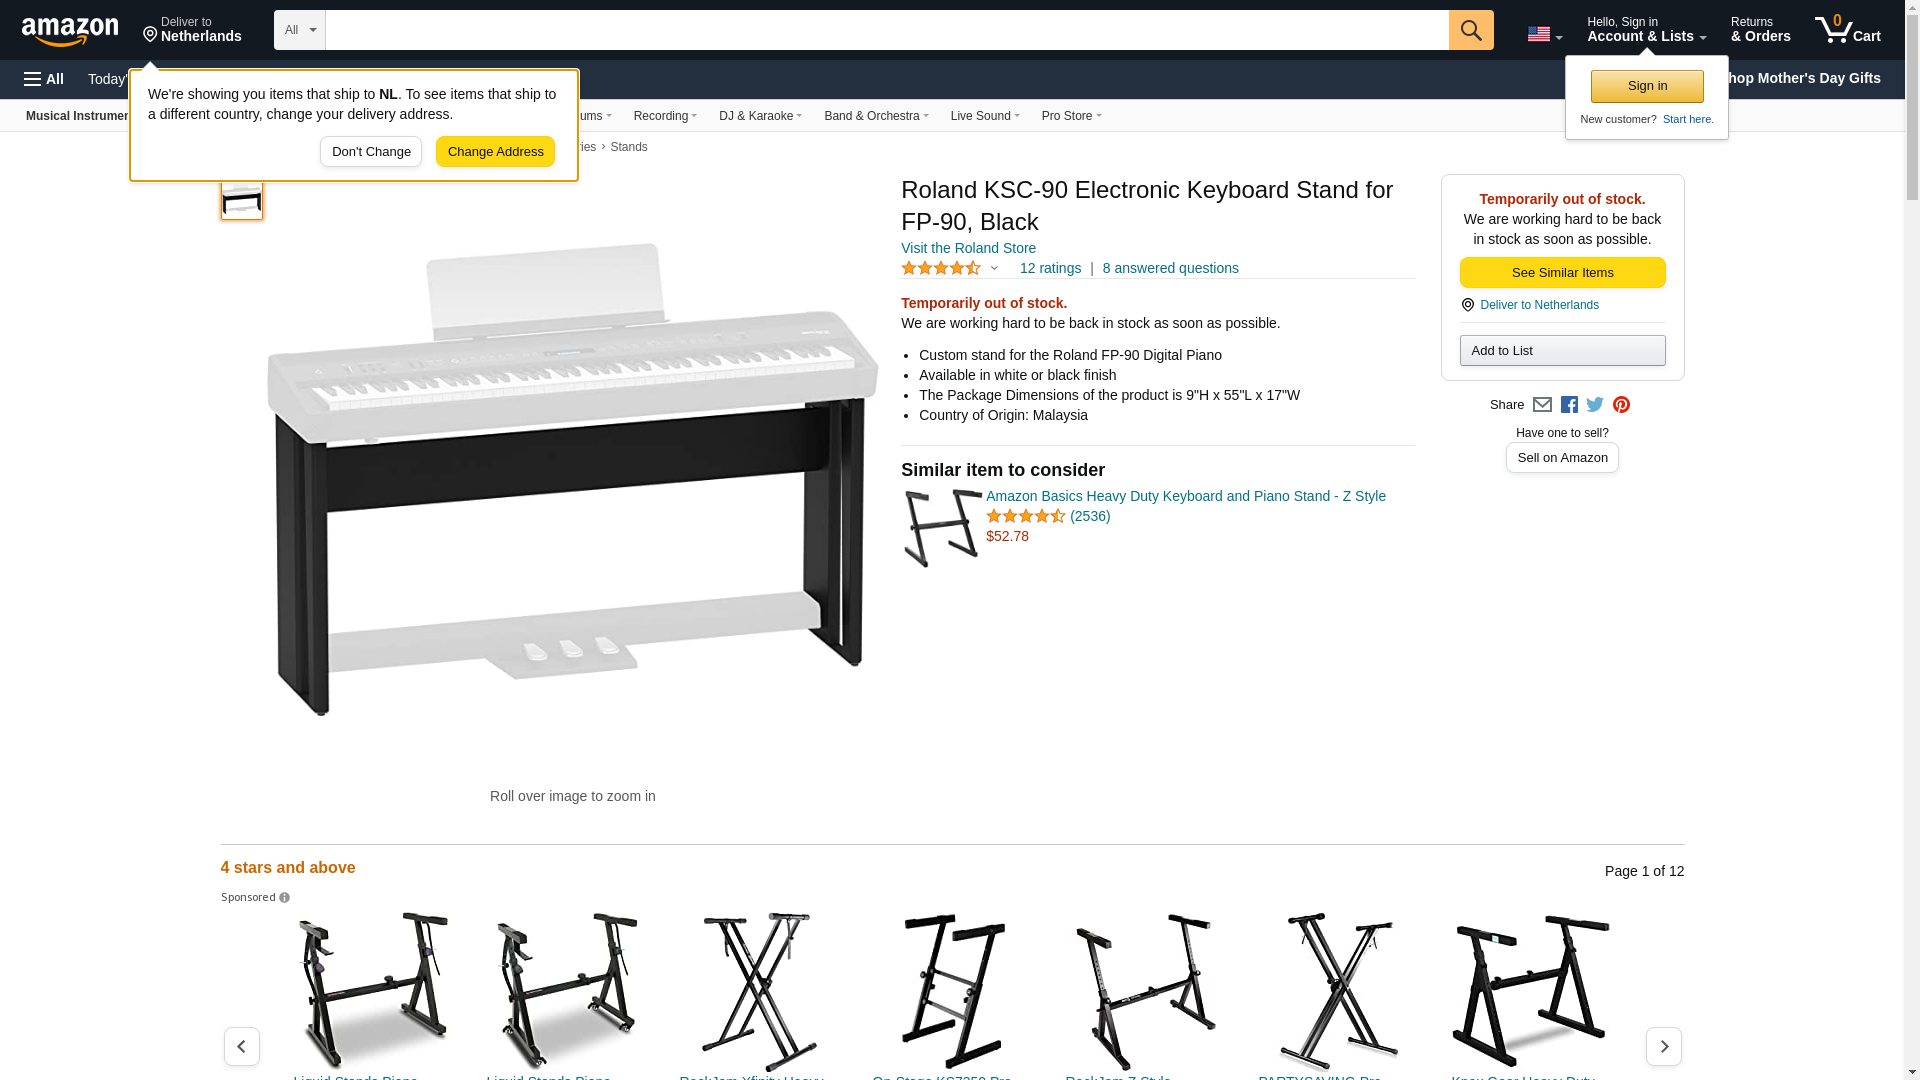Image resolution: width=1920 pixels, height=1080 pixels.
Task: Click the Change Address button
Action: 495,152
